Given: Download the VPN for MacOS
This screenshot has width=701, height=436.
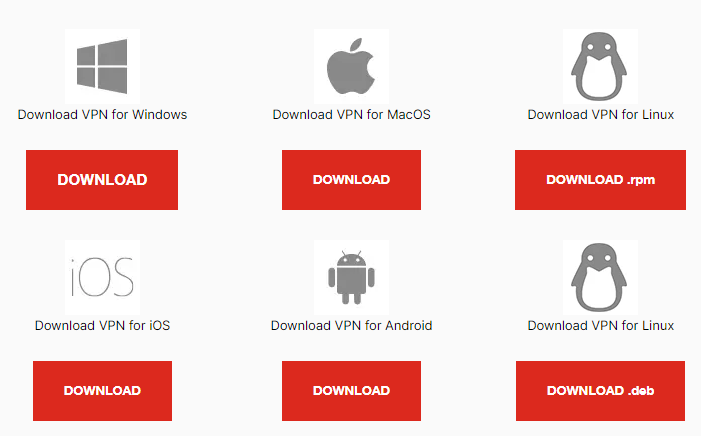Looking at the screenshot, I should 351,180.
